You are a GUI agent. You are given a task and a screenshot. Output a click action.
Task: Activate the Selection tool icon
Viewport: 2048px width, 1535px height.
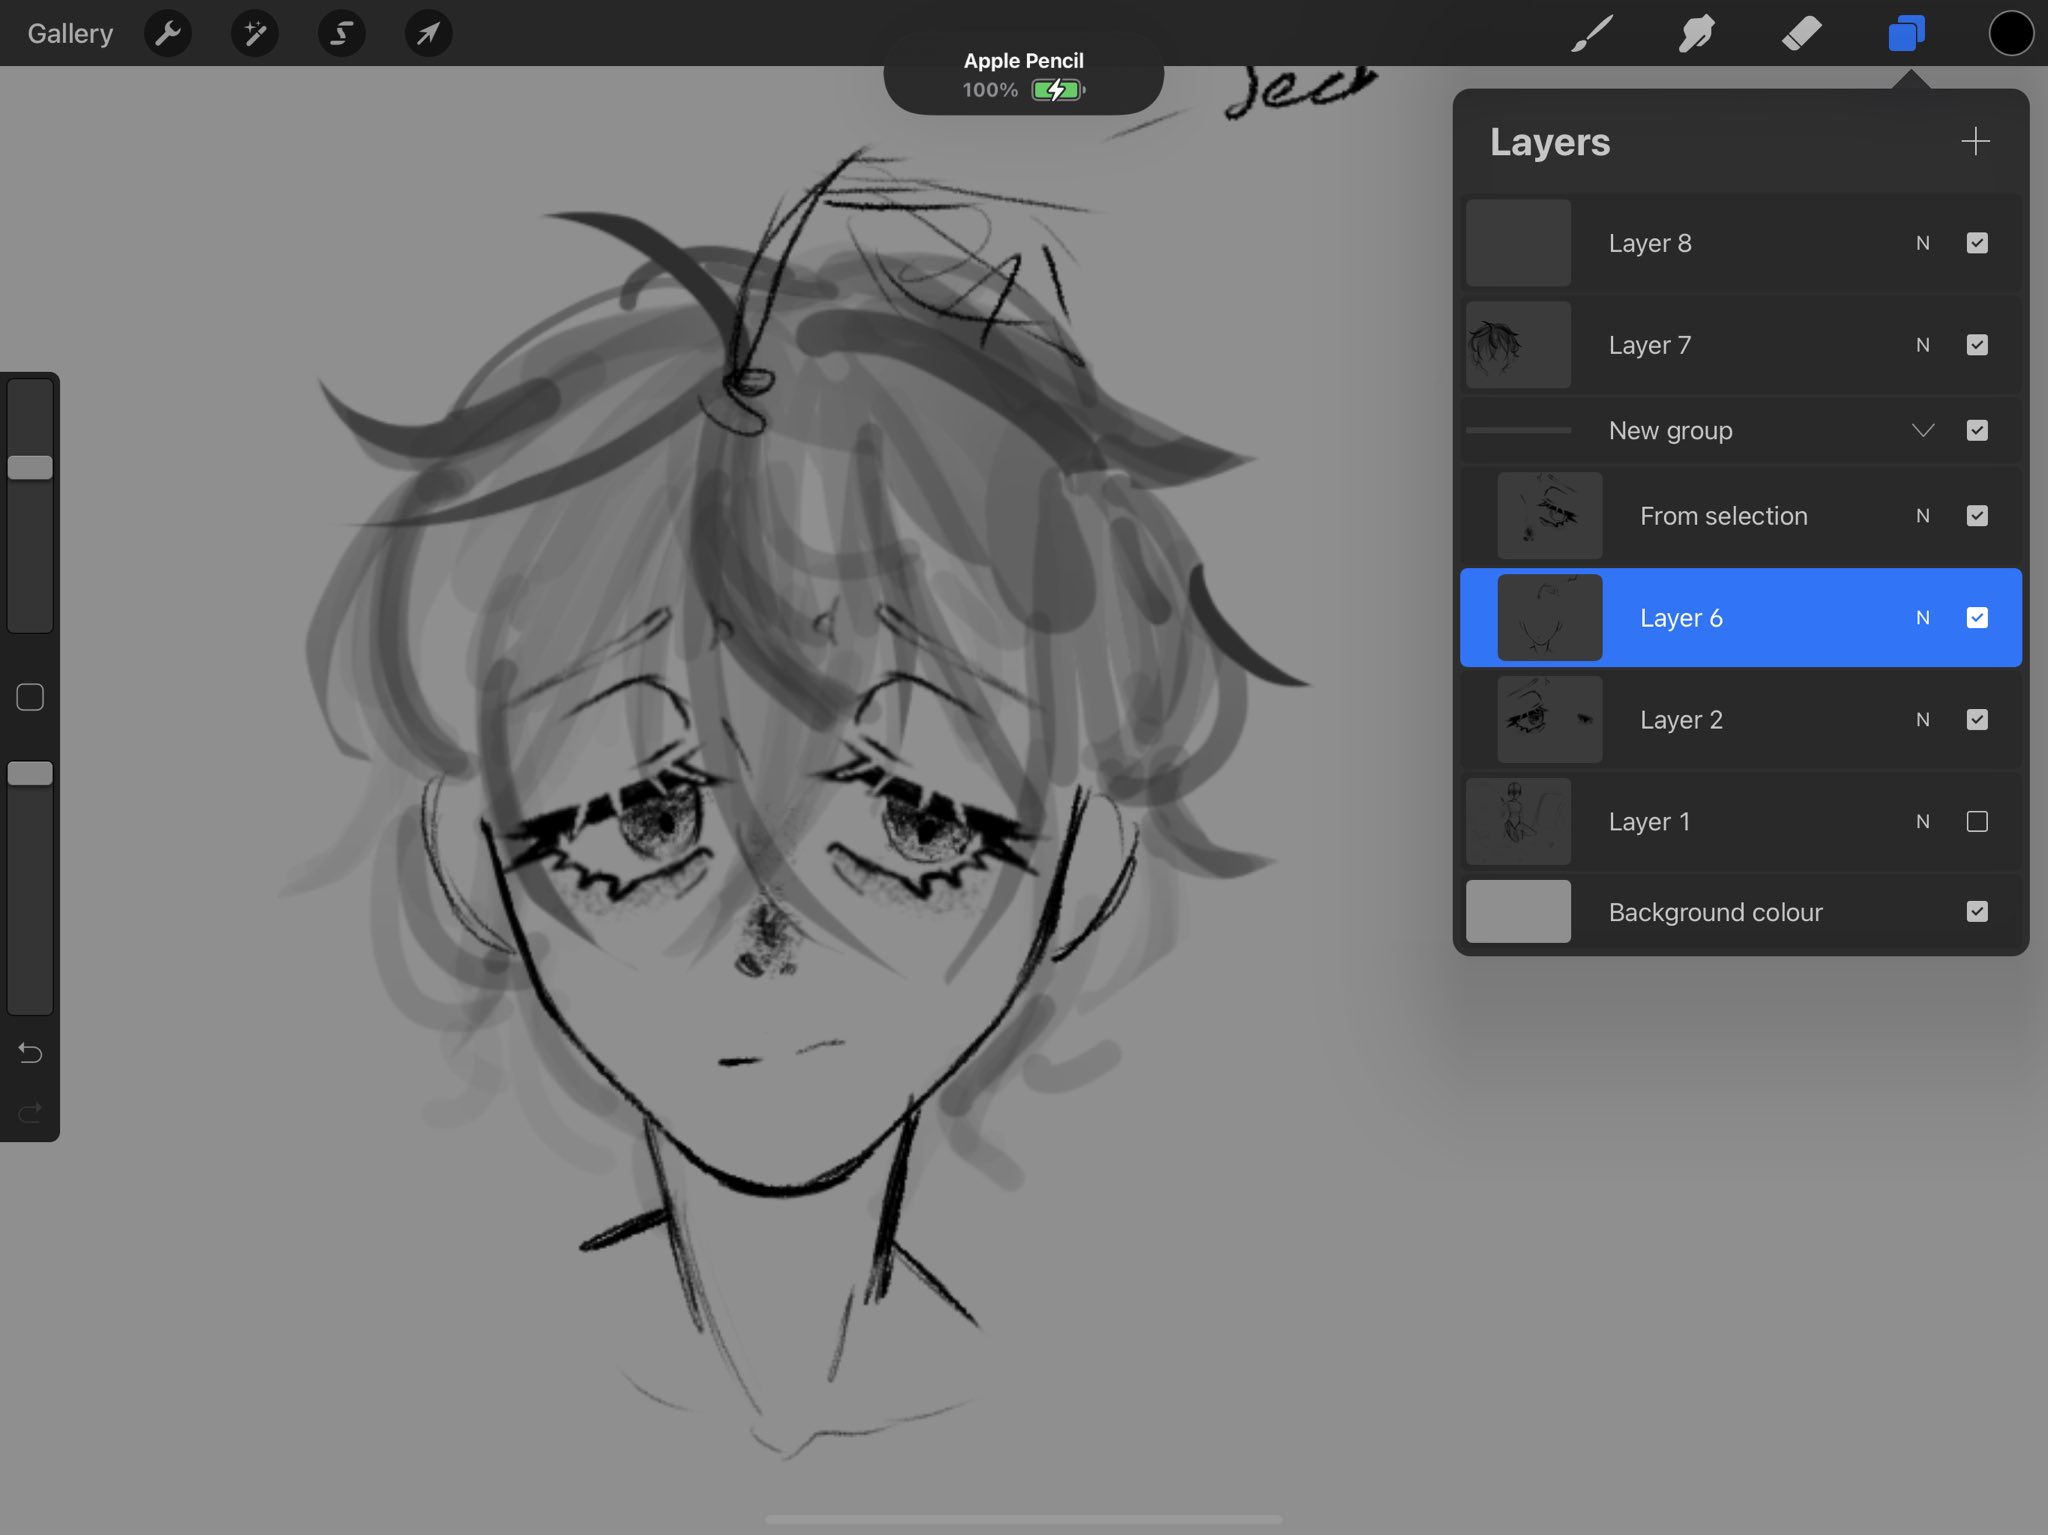click(x=341, y=33)
